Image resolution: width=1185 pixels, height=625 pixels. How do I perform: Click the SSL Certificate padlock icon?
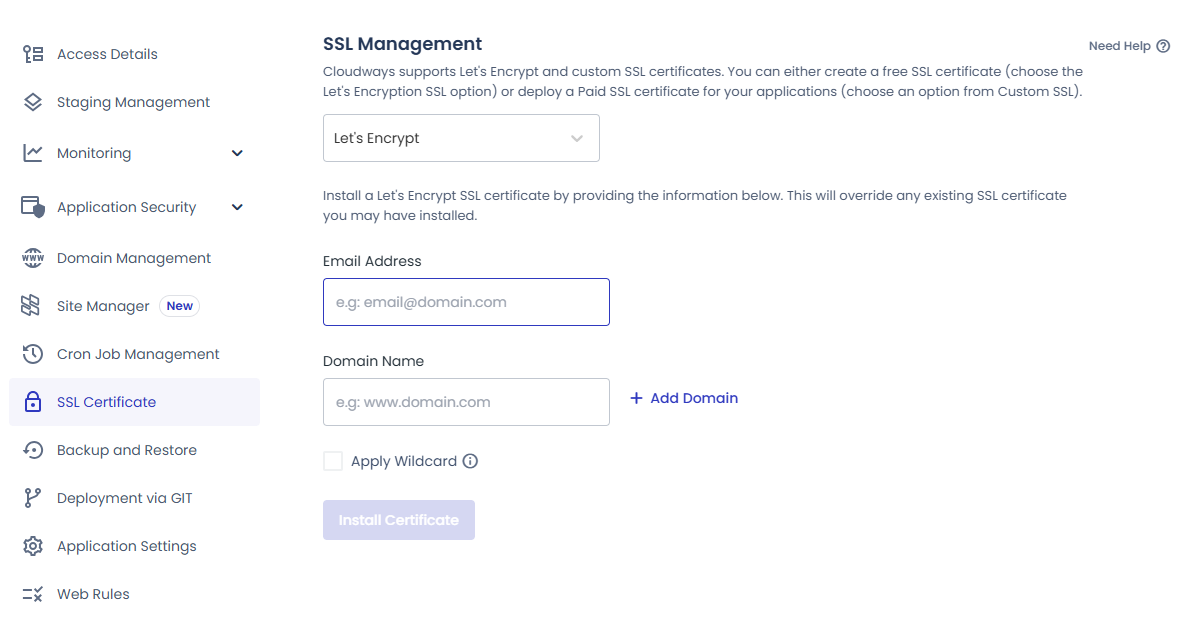pyautogui.click(x=32, y=401)
